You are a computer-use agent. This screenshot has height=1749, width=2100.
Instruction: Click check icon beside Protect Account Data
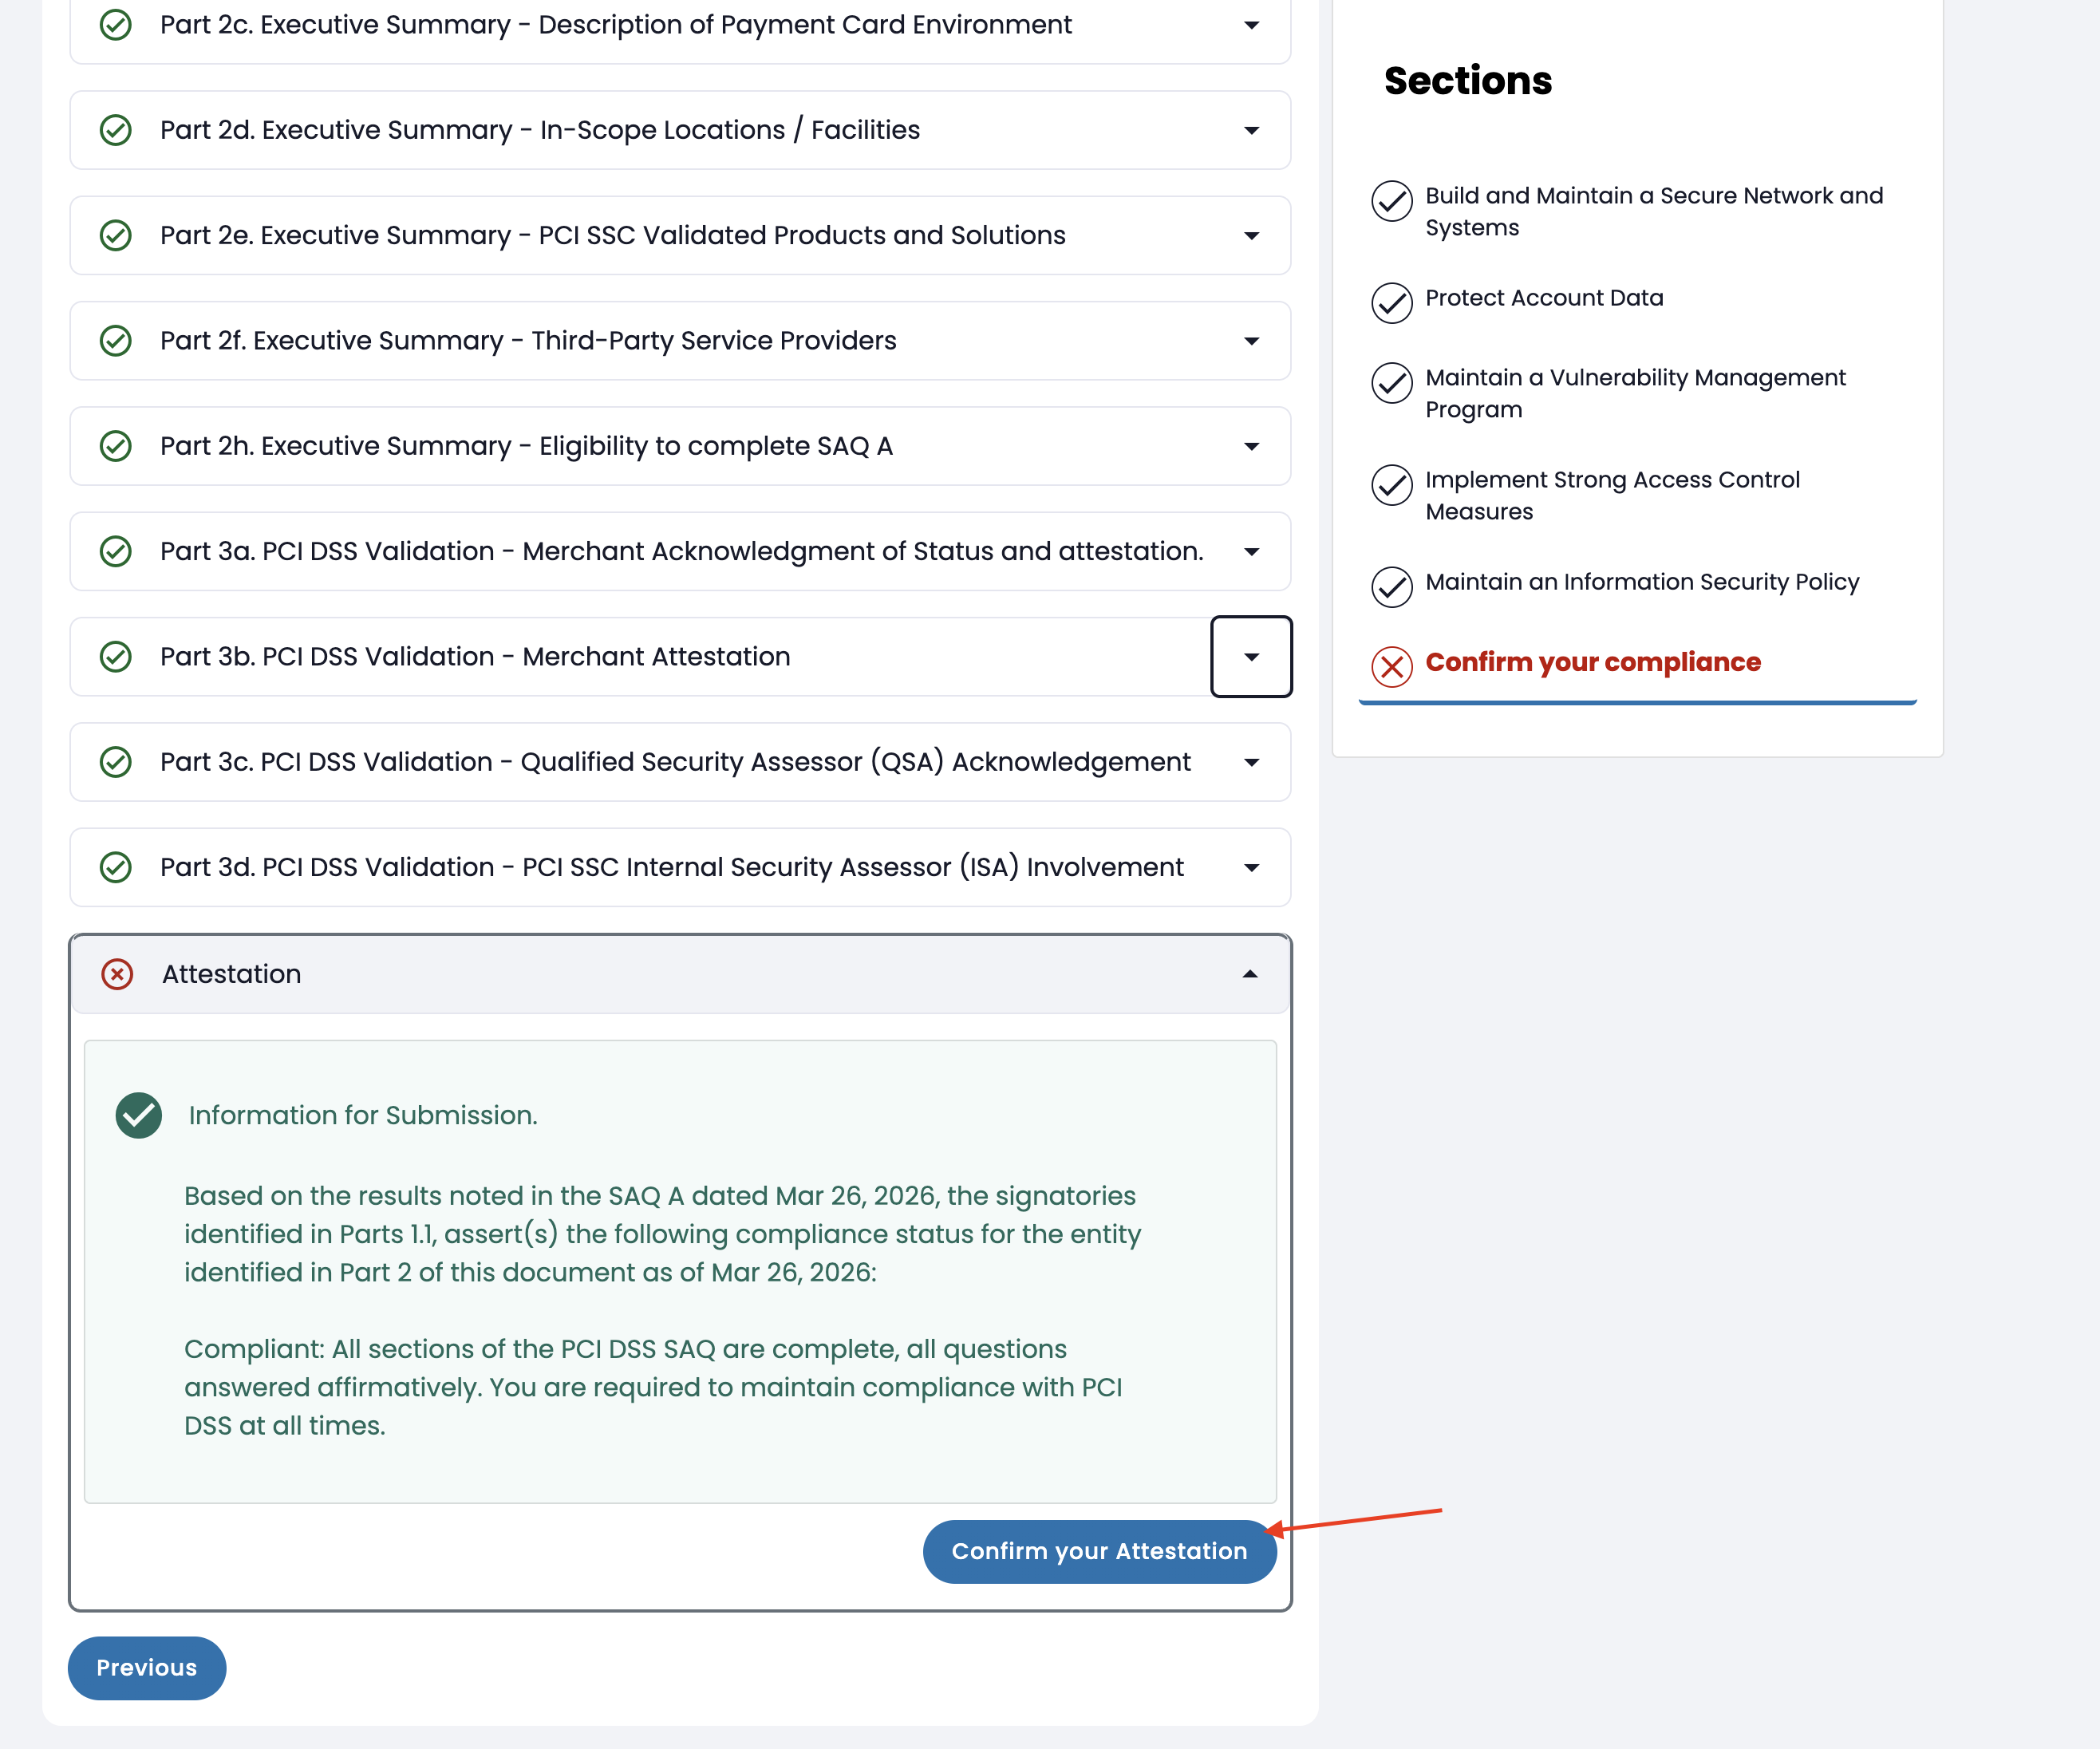(x=1391, y=302)
